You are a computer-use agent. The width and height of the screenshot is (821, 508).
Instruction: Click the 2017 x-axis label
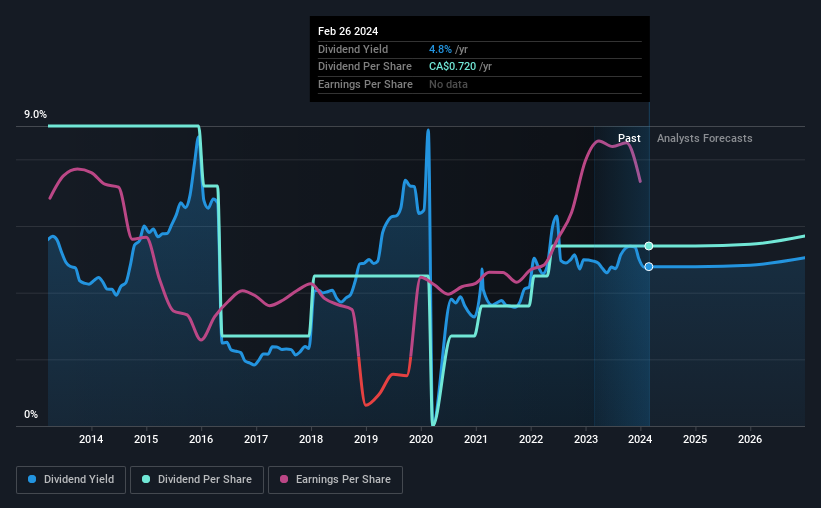click(x=256, y=439)
